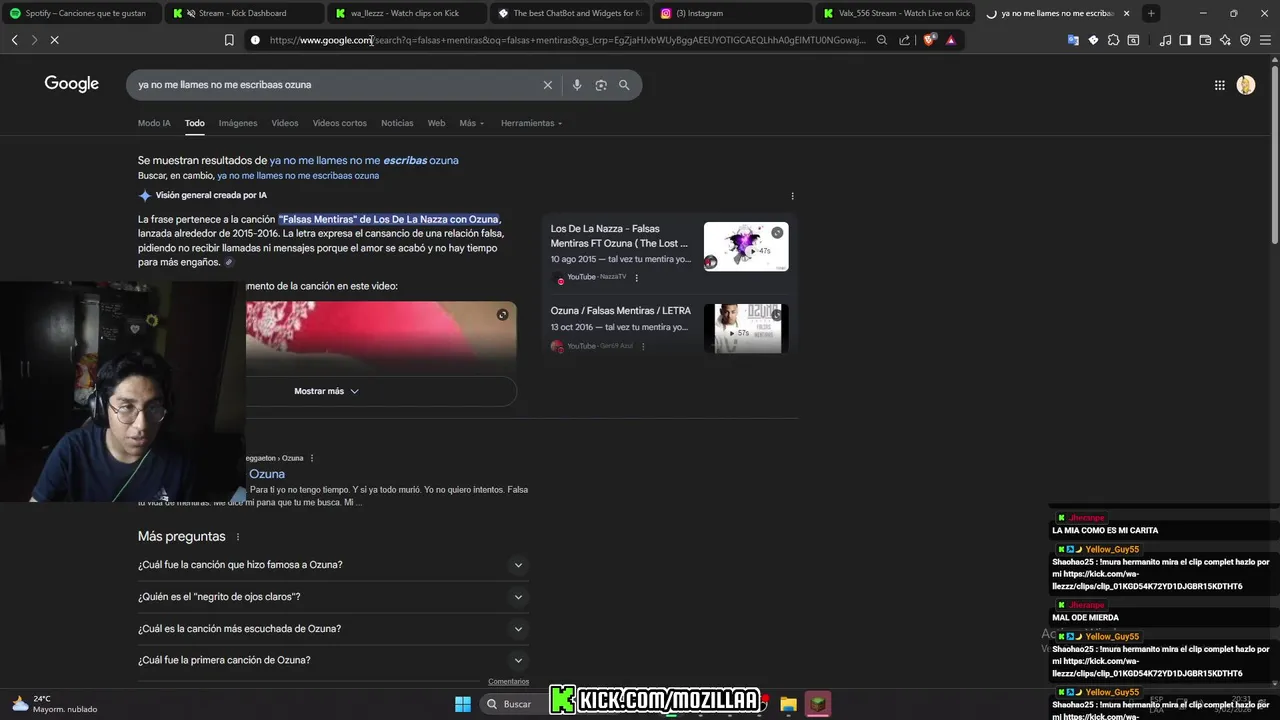This screenshot has width=1280, height=720.
Task: Search instead for original "escribaas" query
Action: point(298,176)
